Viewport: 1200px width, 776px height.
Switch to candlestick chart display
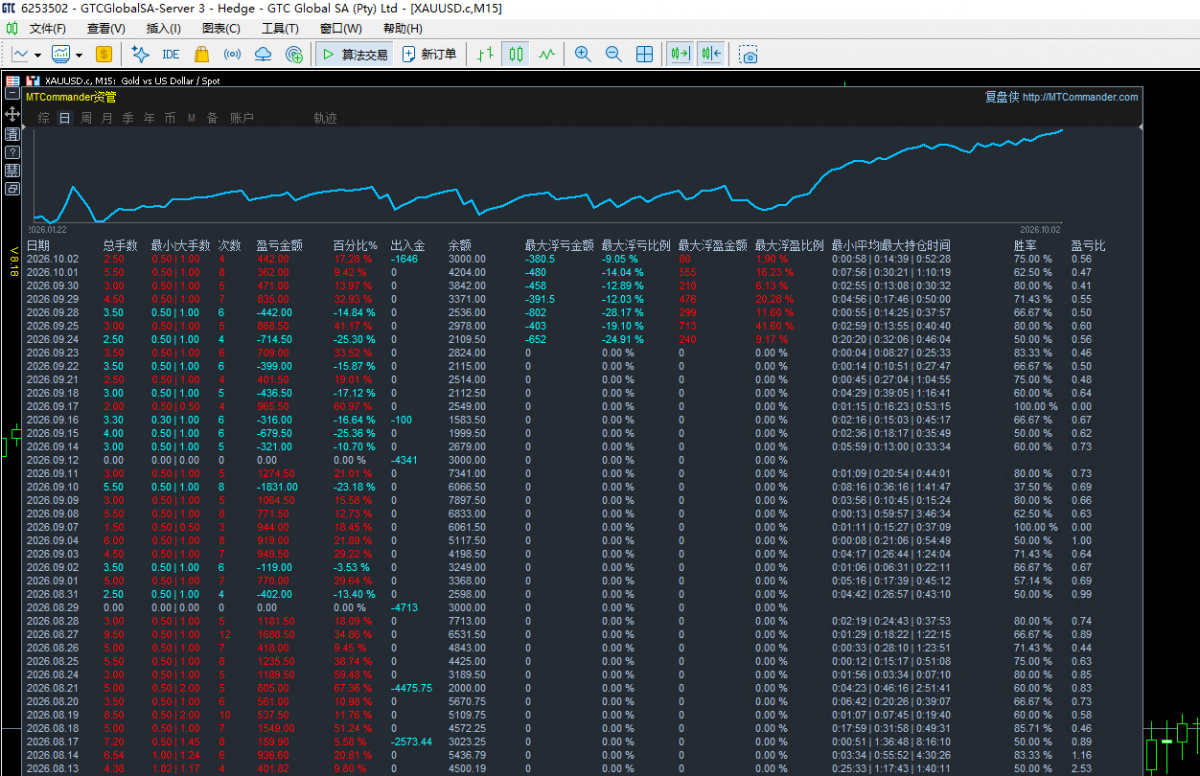[x=516, y=54]
